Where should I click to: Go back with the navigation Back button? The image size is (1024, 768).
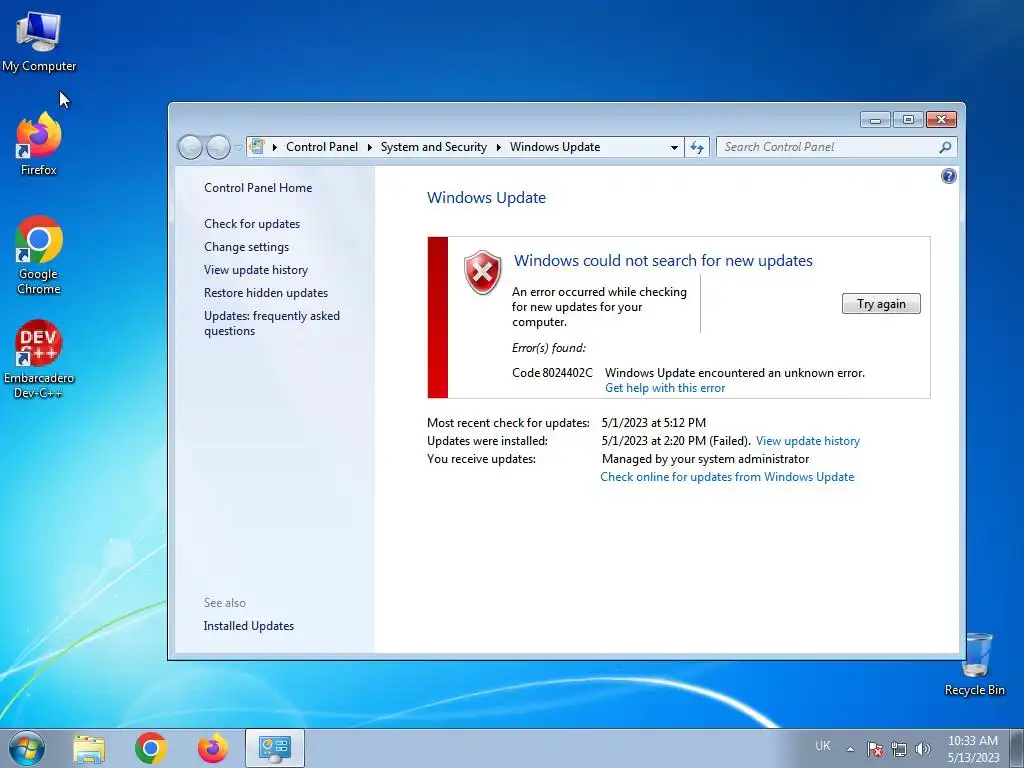[x=190, y=147]
